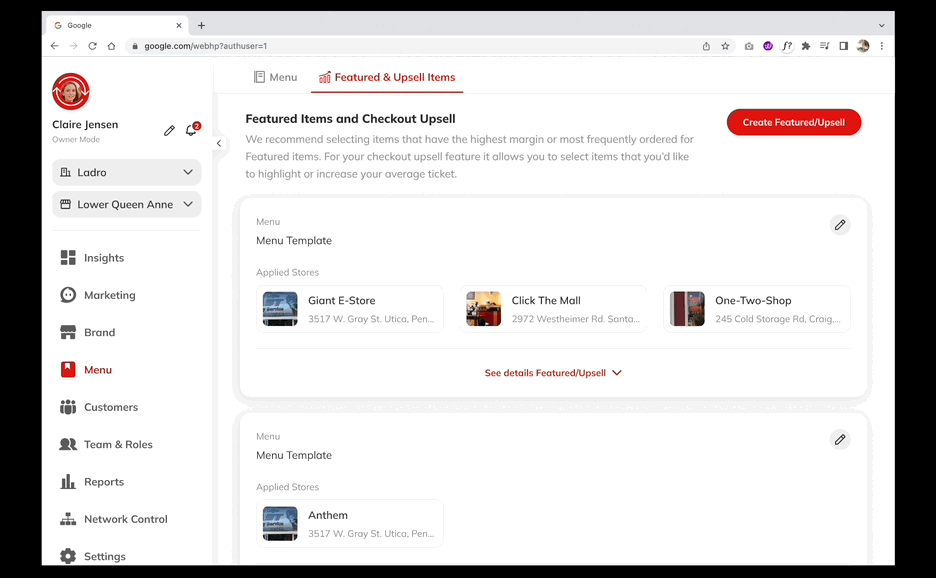Expand See details Featured/Upsell
This screenshot has height=578, width=936.
click(553, 373)
